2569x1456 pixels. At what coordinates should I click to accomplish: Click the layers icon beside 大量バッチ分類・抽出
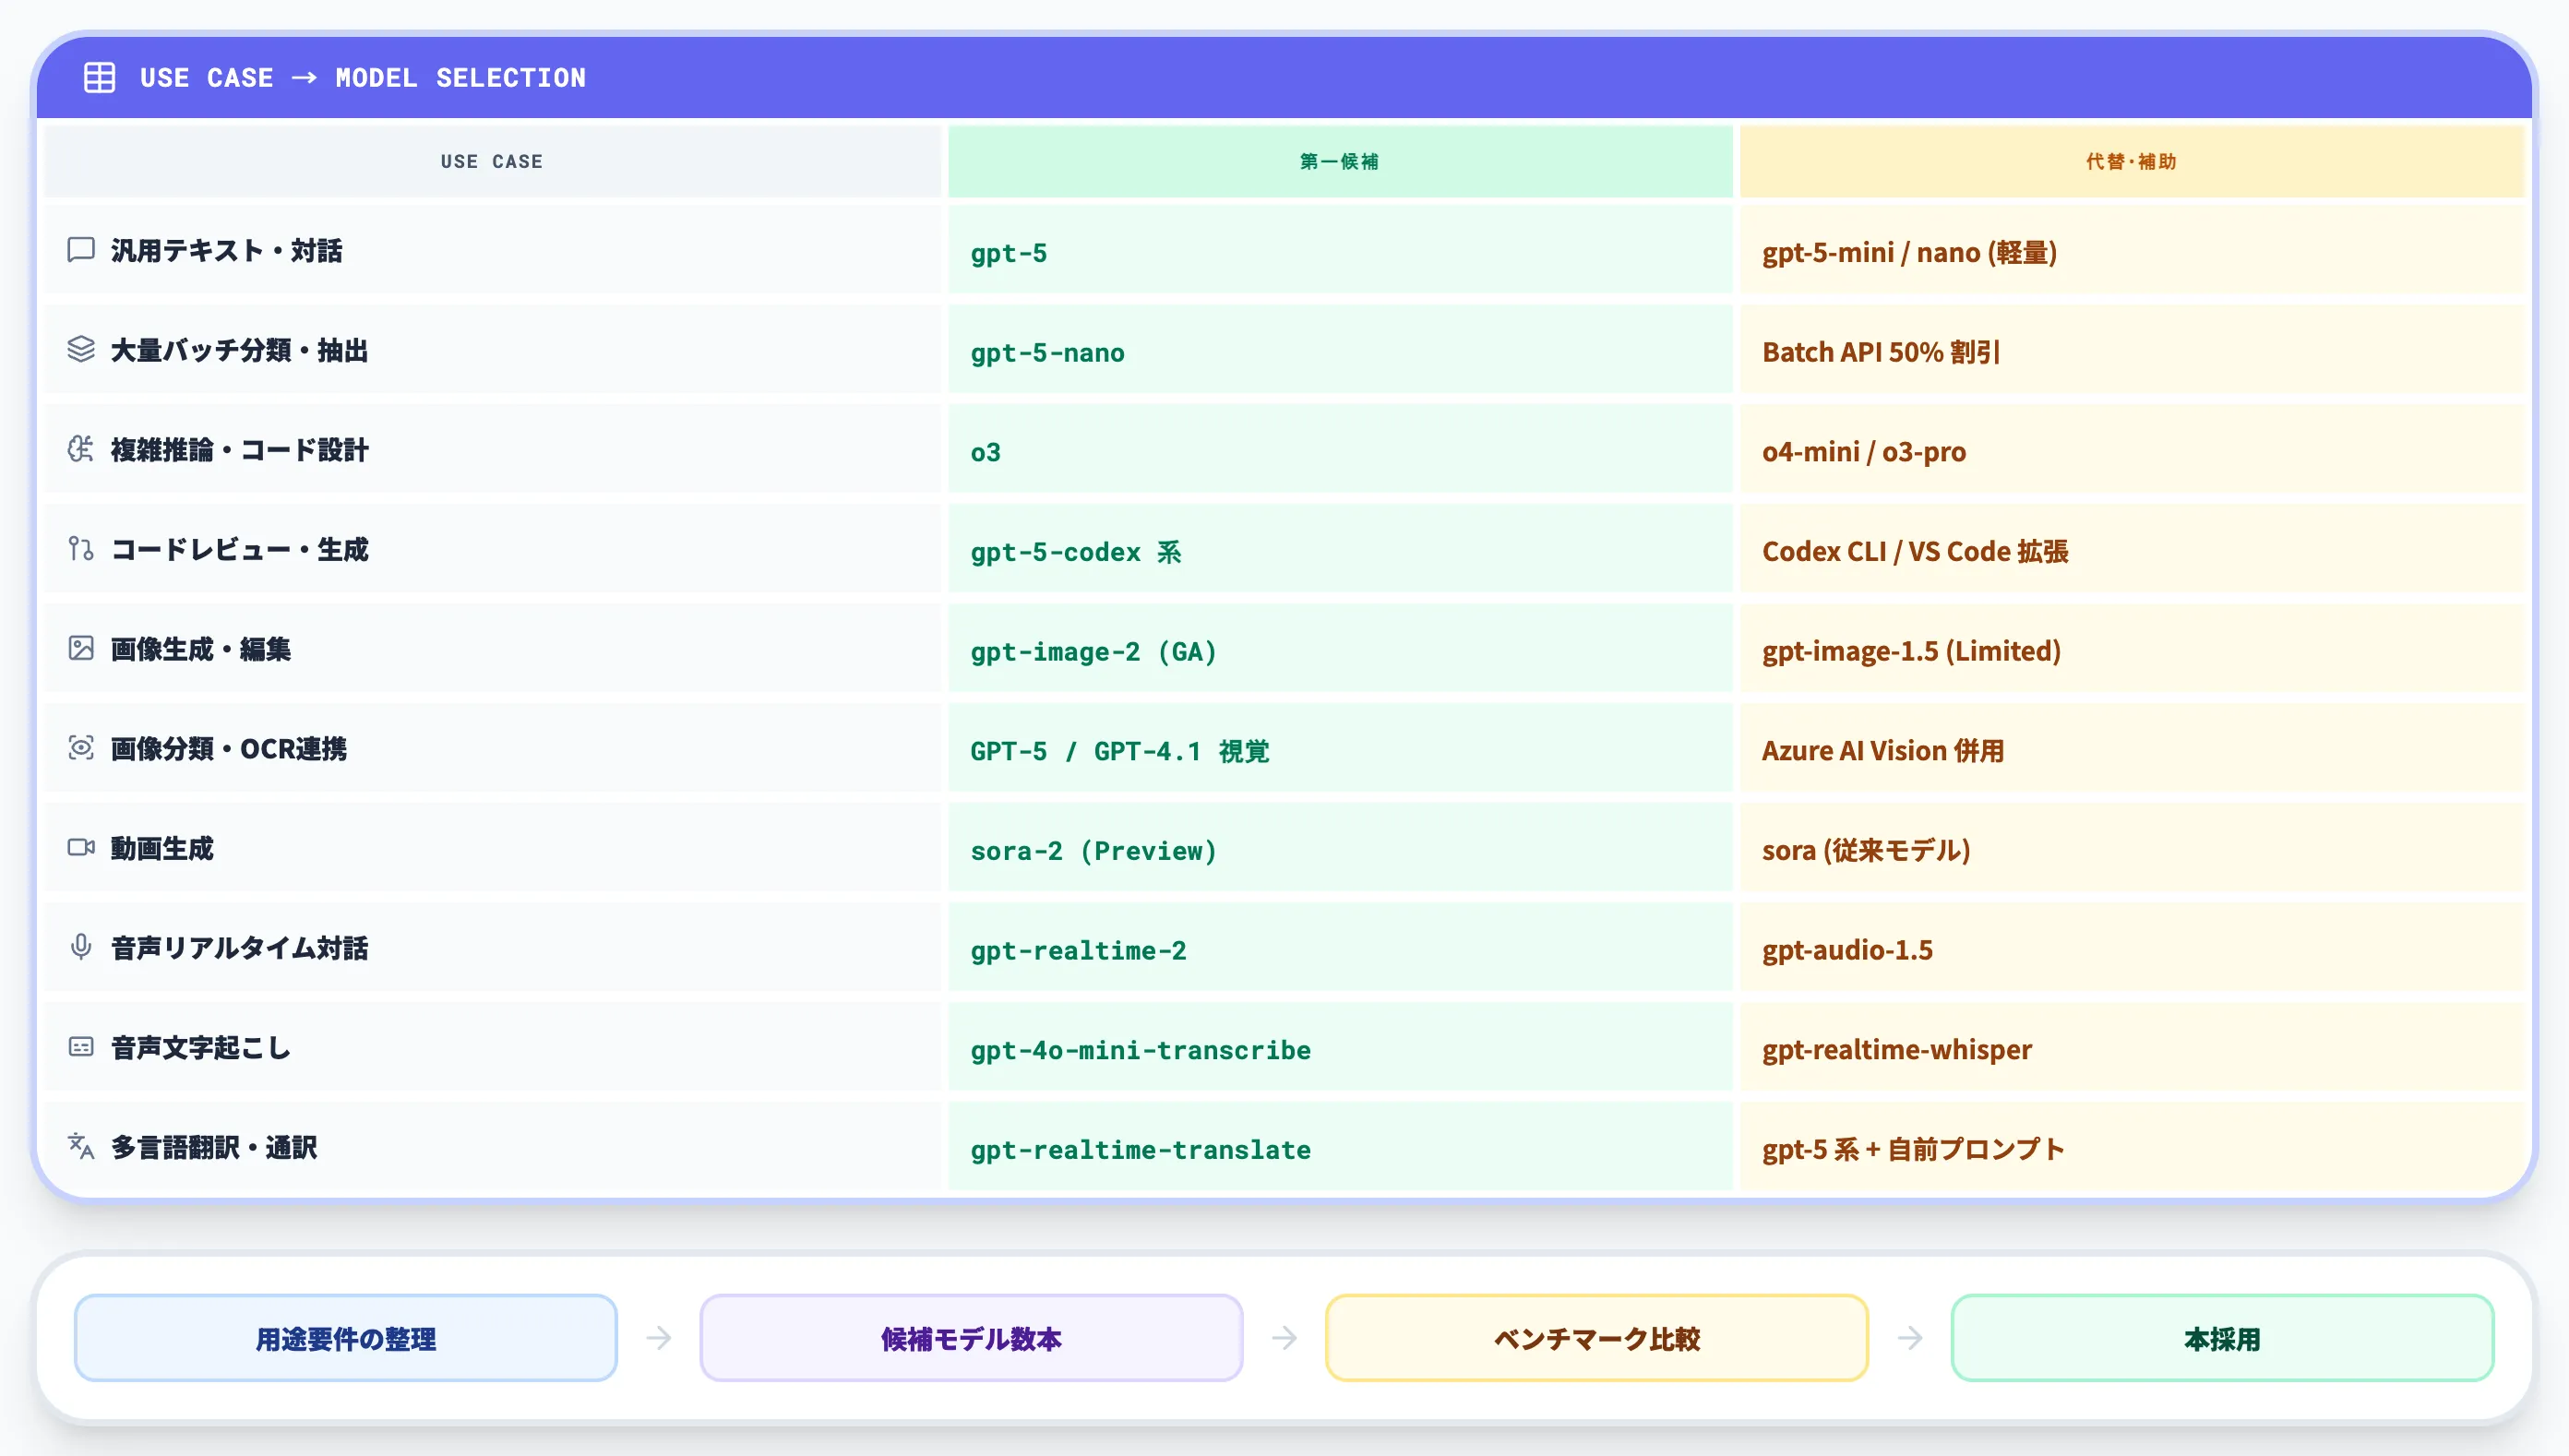pyautogui.click(x=81, y=349)
